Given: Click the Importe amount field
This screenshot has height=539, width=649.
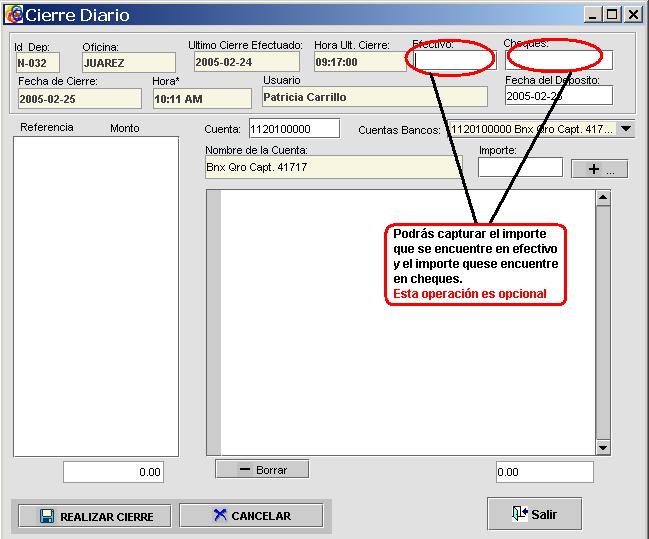Looking at the screenshot, I should pos(520,168).
